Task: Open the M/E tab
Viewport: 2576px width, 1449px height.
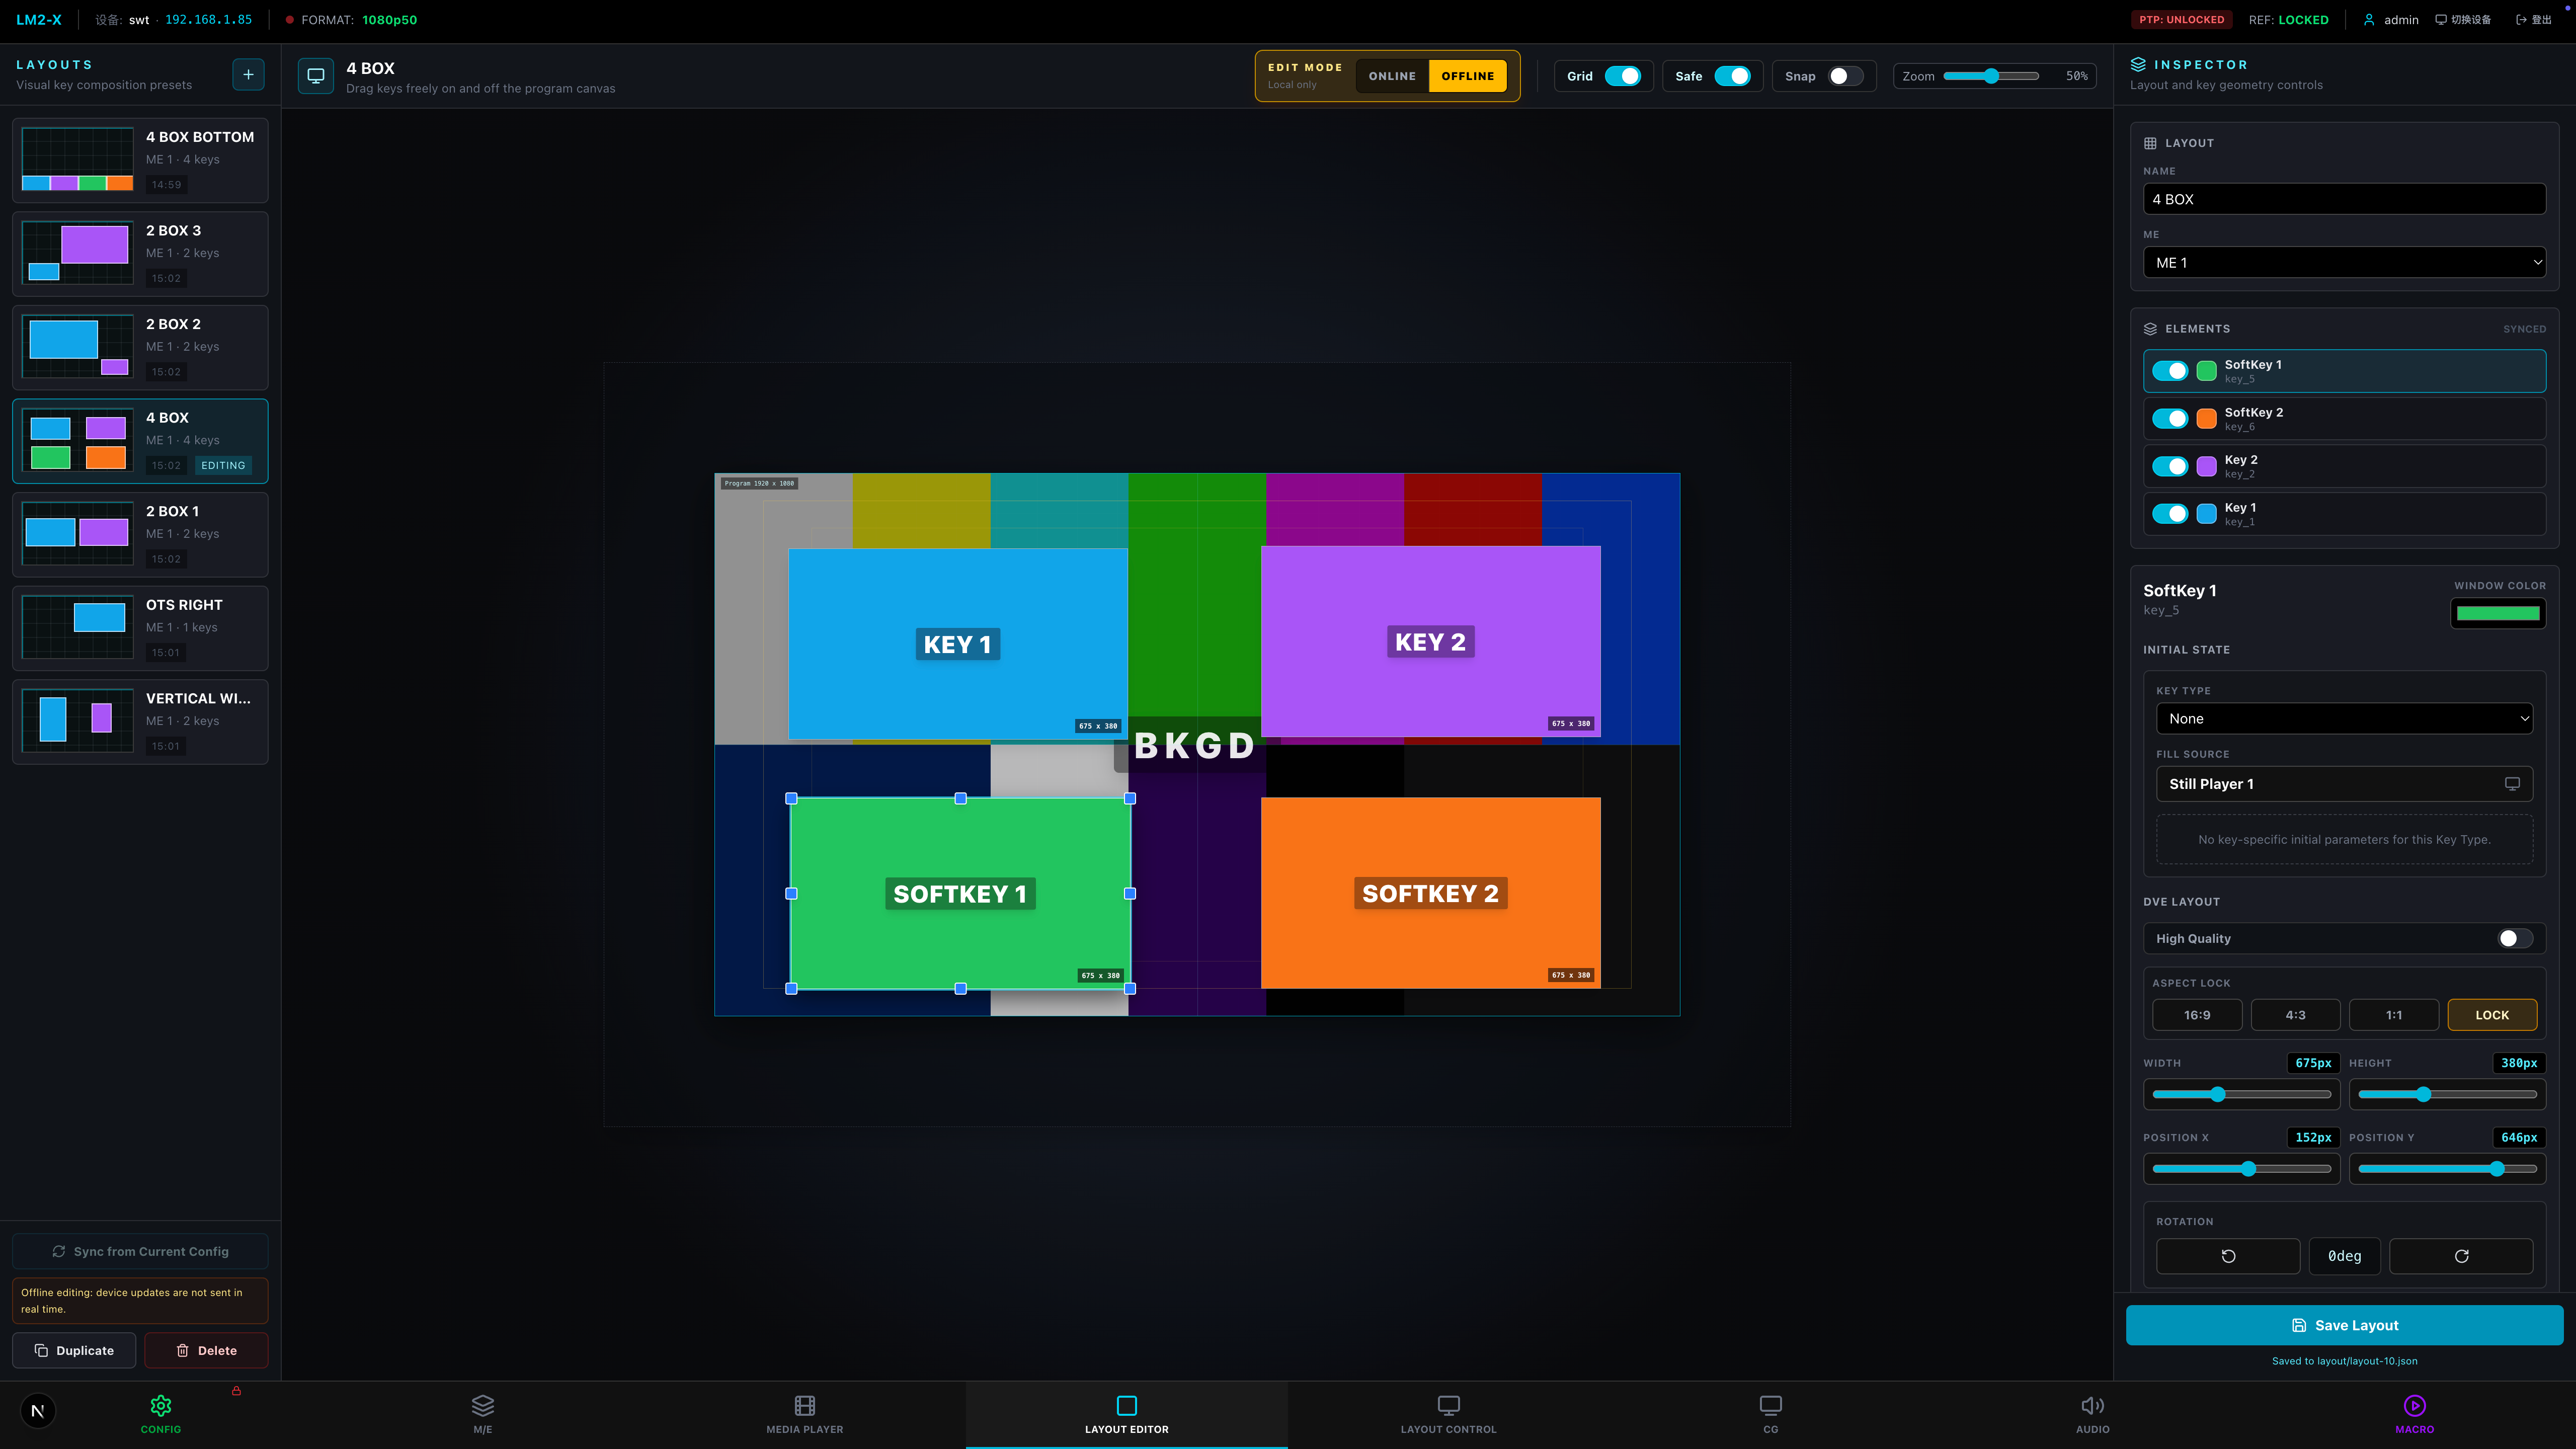Action: pyautogui.click(x=483, y=1414)
